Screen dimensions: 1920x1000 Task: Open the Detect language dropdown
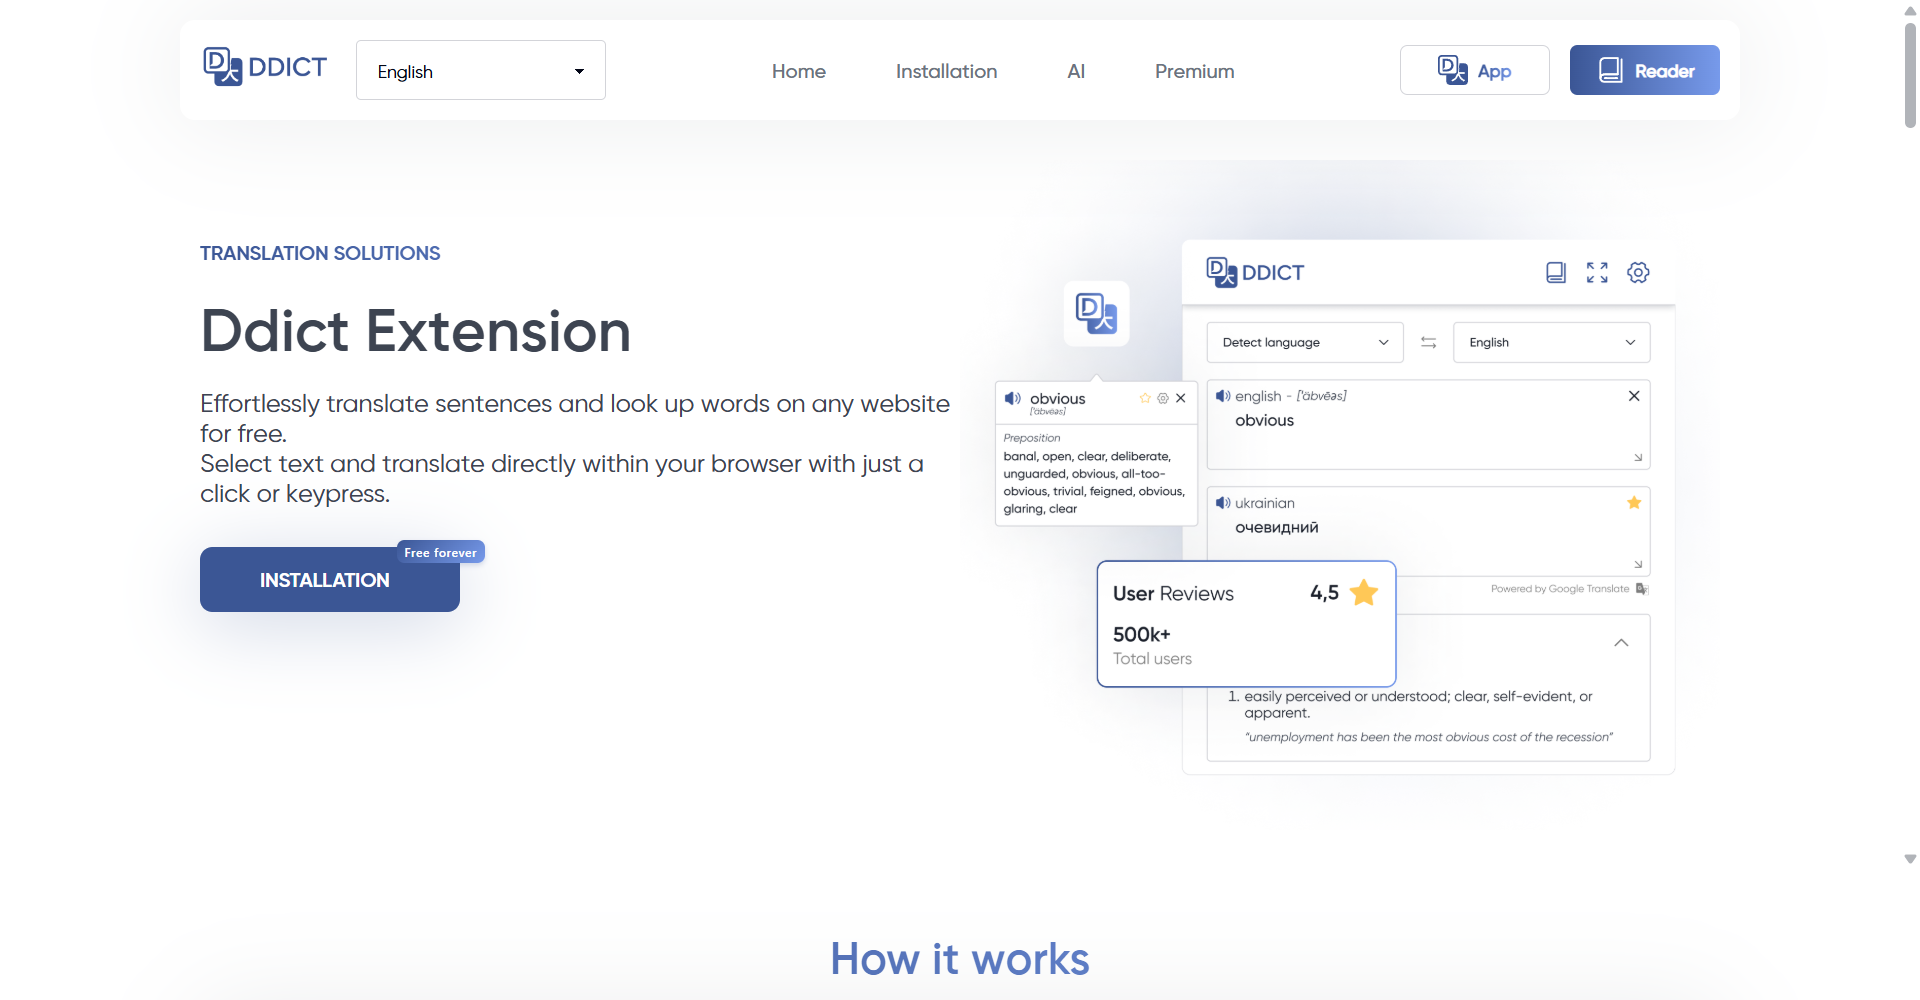tap(1305, 342)
